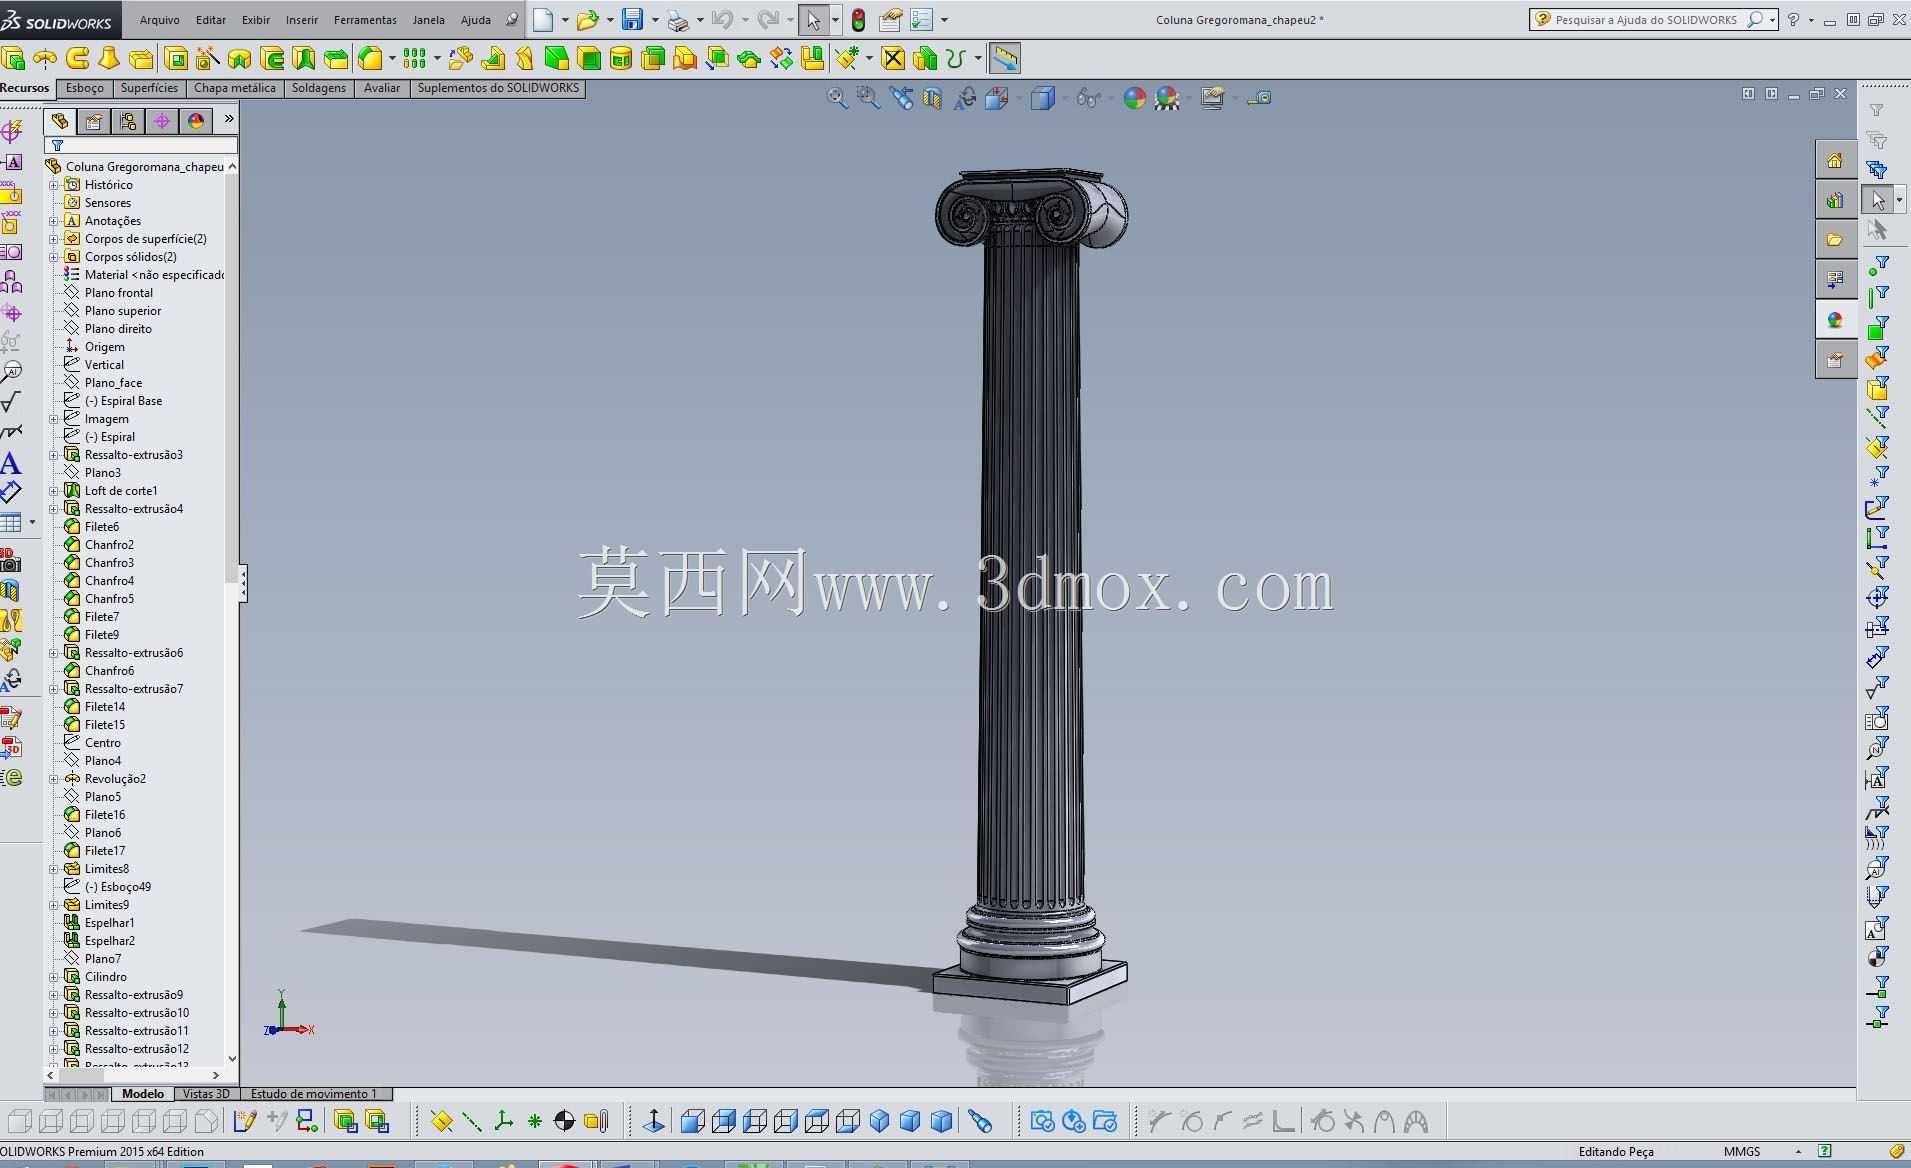The width and height of the screenshot is (1911, 1168).
Task: Click the New document icon
Action: (x=542, y=19)
